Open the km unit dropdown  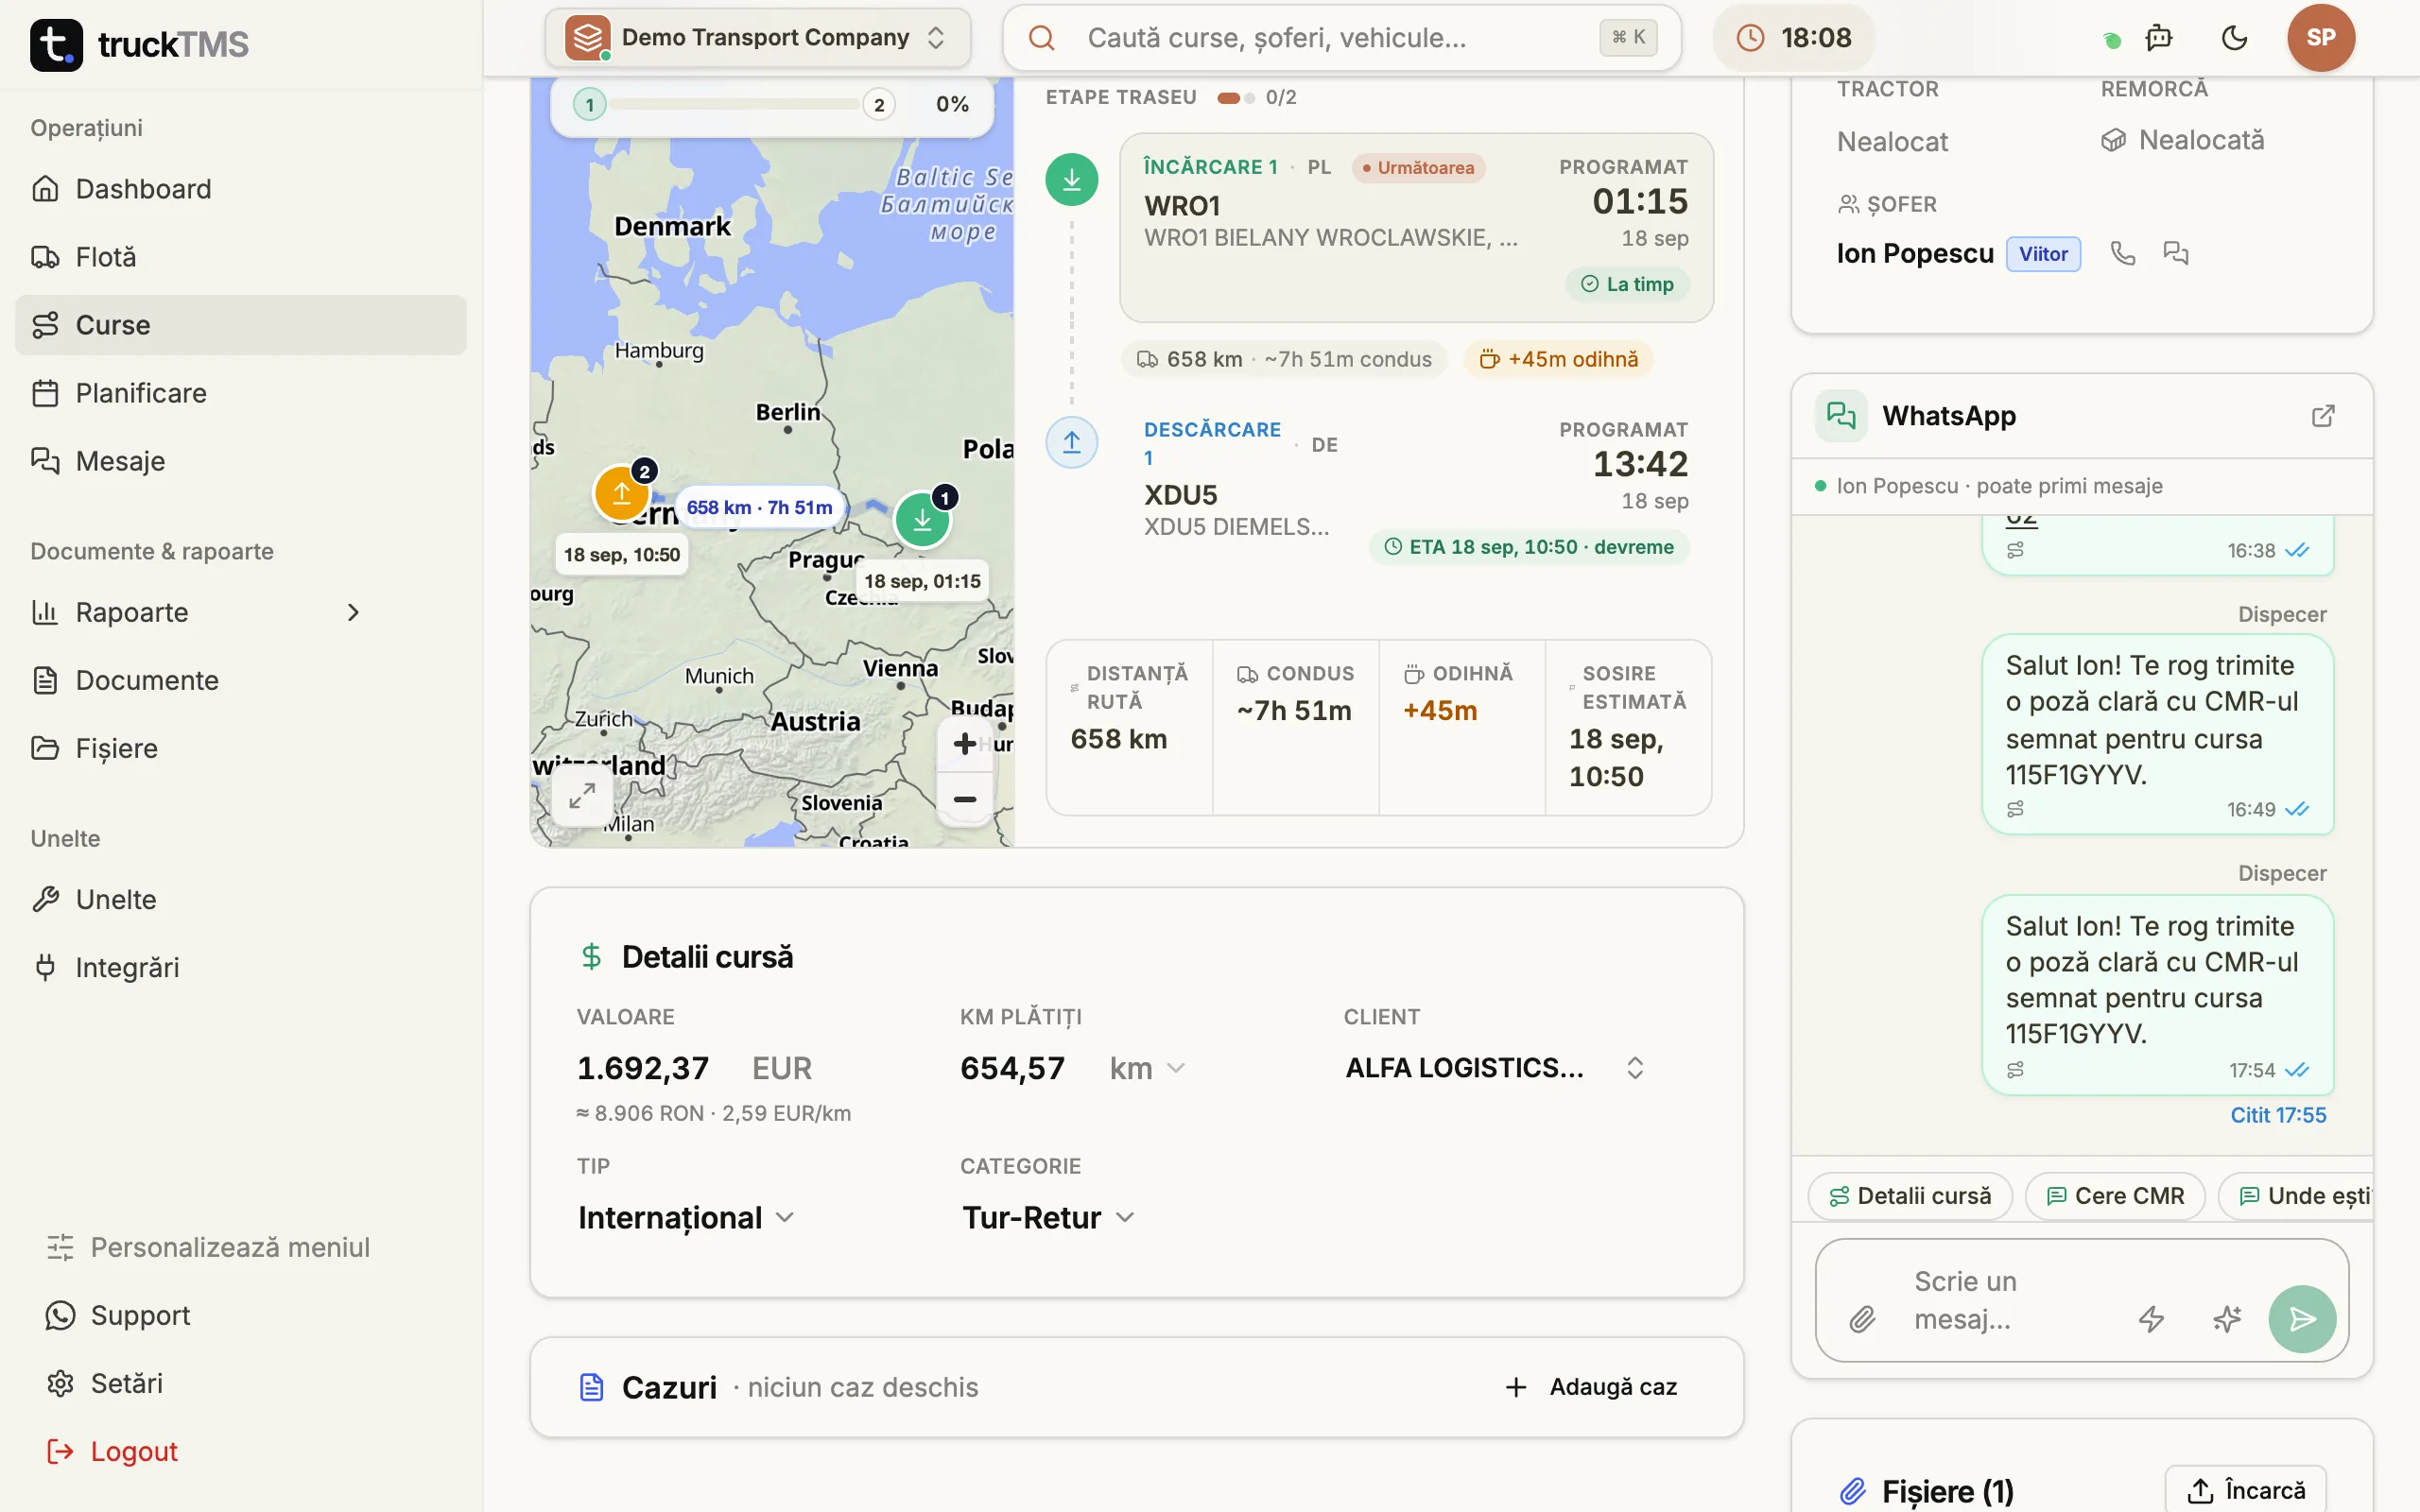click(x=1147, y=1068)
